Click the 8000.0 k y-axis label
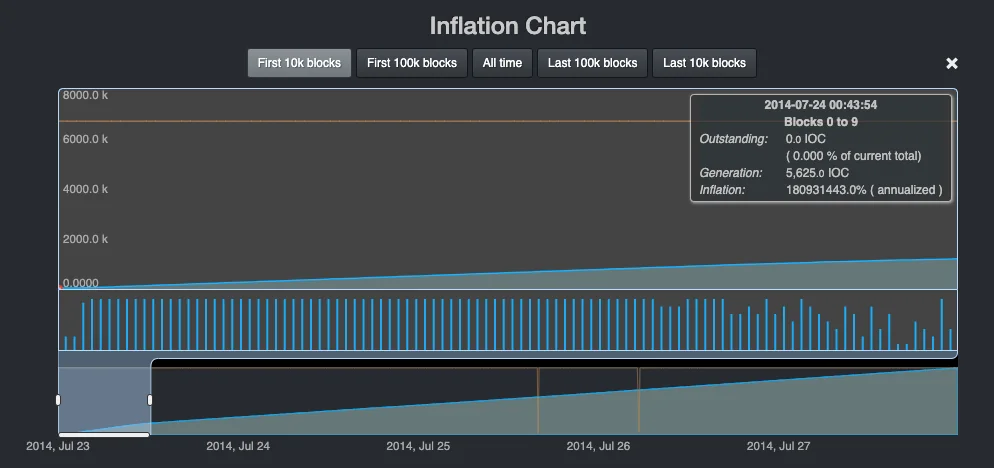Viewport: 994px width, 468px height. pos(85,96)
